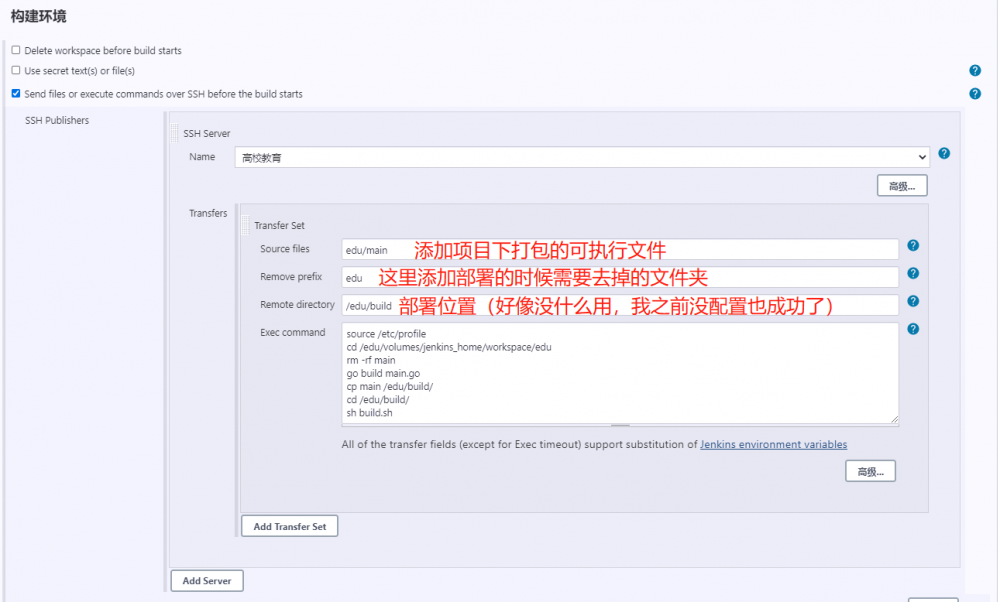The image size is (1000, 602).
Task: Click the resize grip of the Exec command box
Action: pos(895,420)
